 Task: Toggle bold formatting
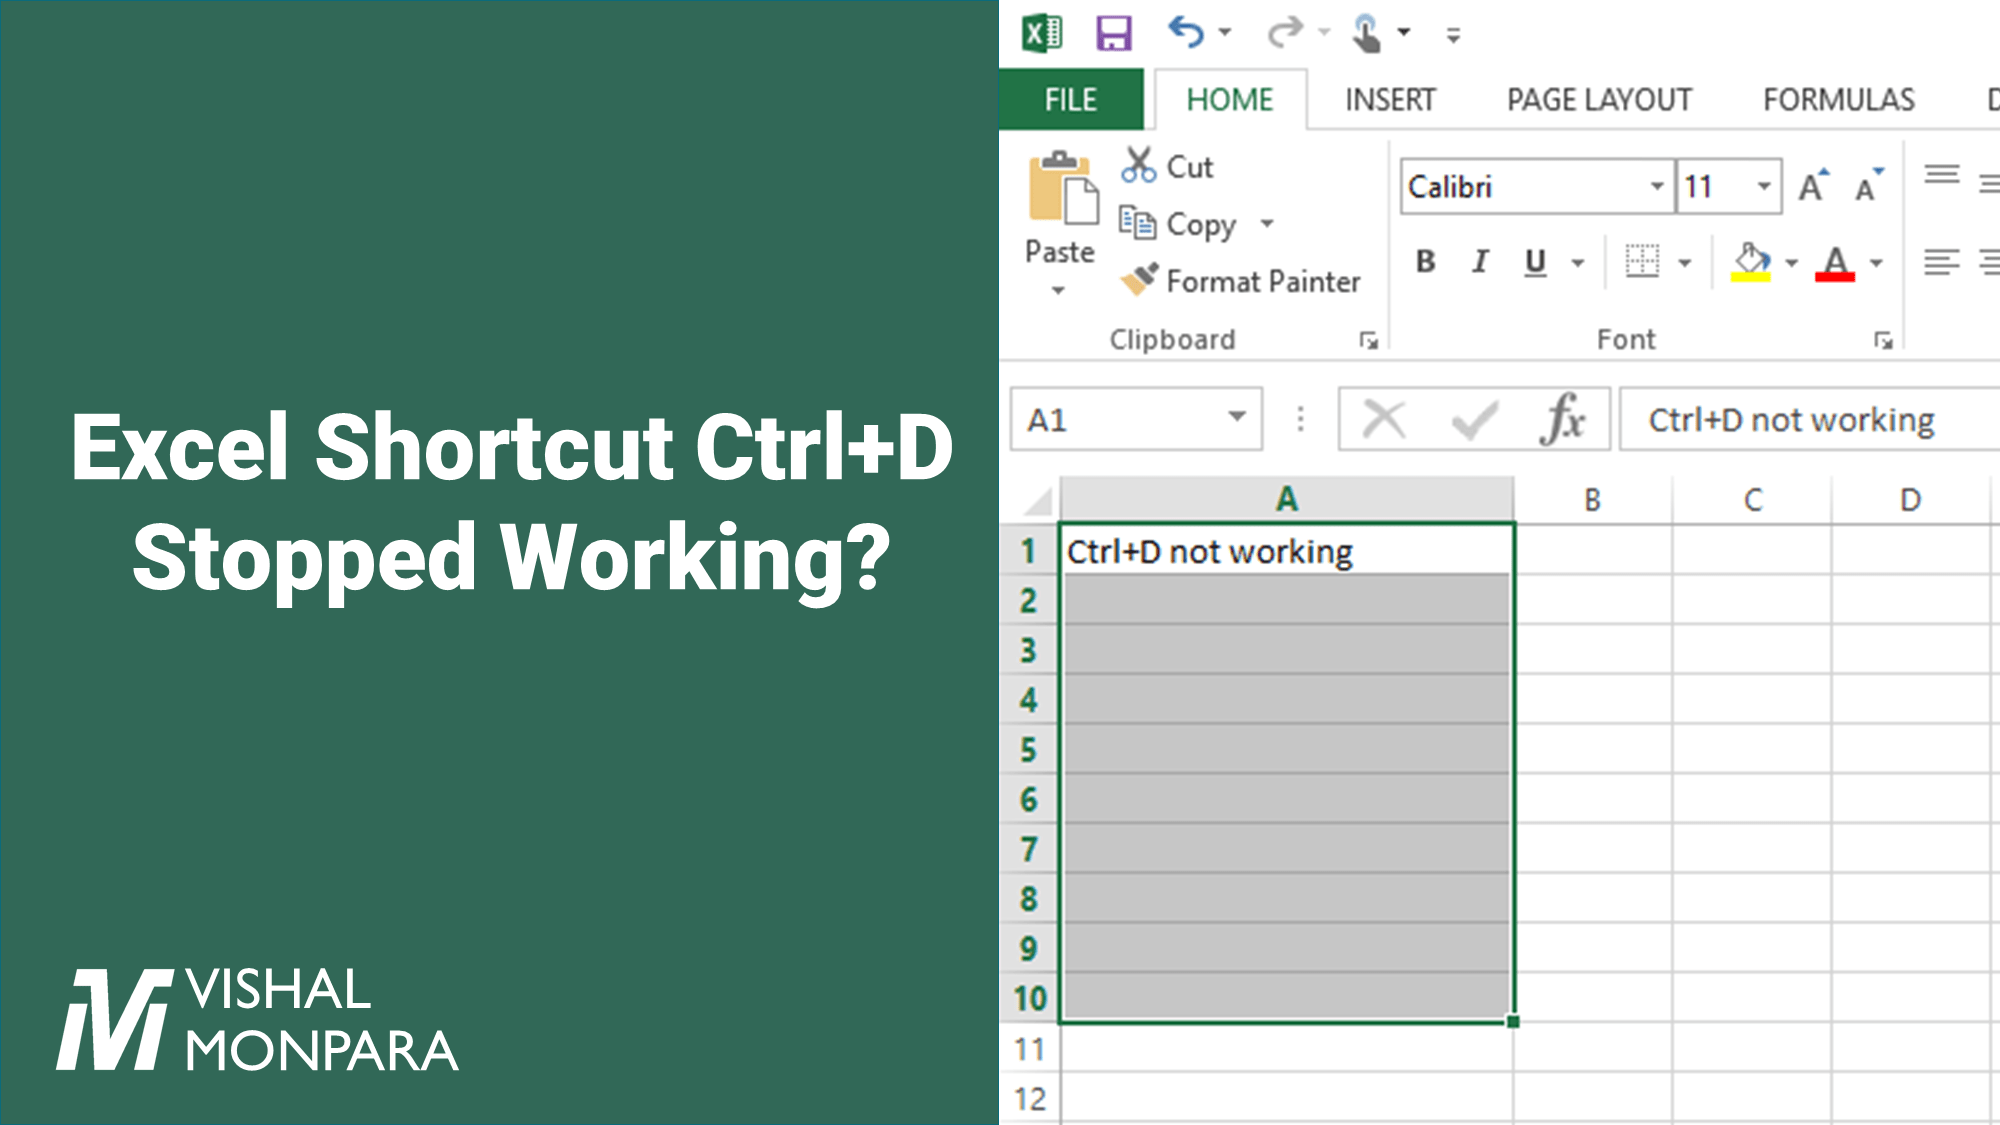(x=1424, y=262)
